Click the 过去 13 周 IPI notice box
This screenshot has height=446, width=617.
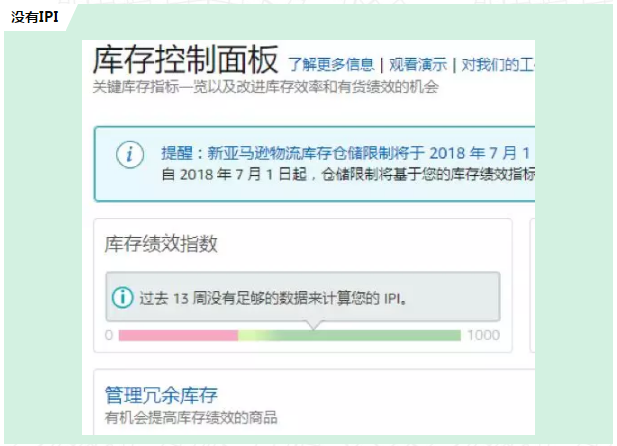tap(303, 297)
